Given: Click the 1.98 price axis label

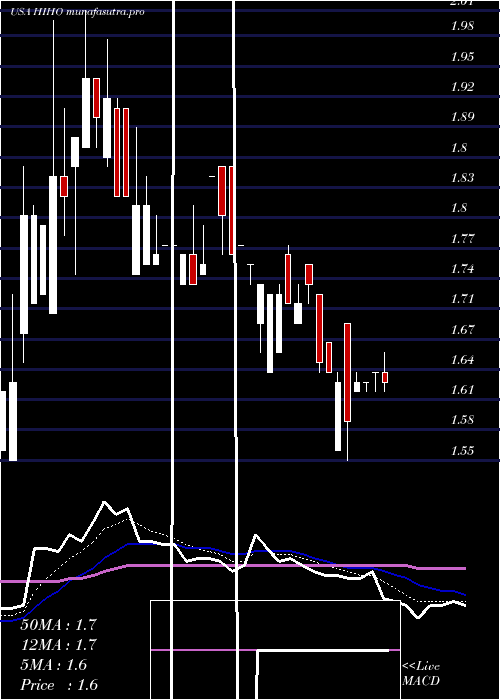Looking at the screenshot, I should click(x=462, y=26).
